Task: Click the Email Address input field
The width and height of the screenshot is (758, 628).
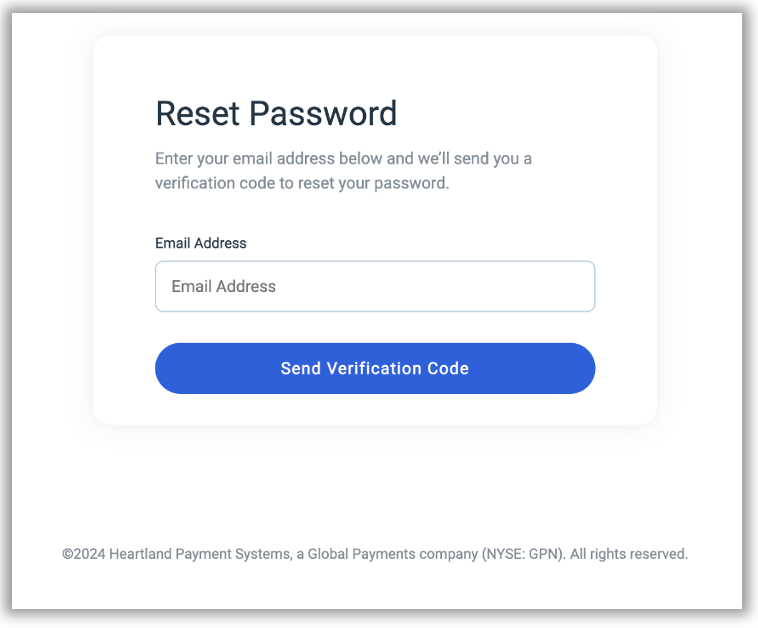Action: point(375,286)
